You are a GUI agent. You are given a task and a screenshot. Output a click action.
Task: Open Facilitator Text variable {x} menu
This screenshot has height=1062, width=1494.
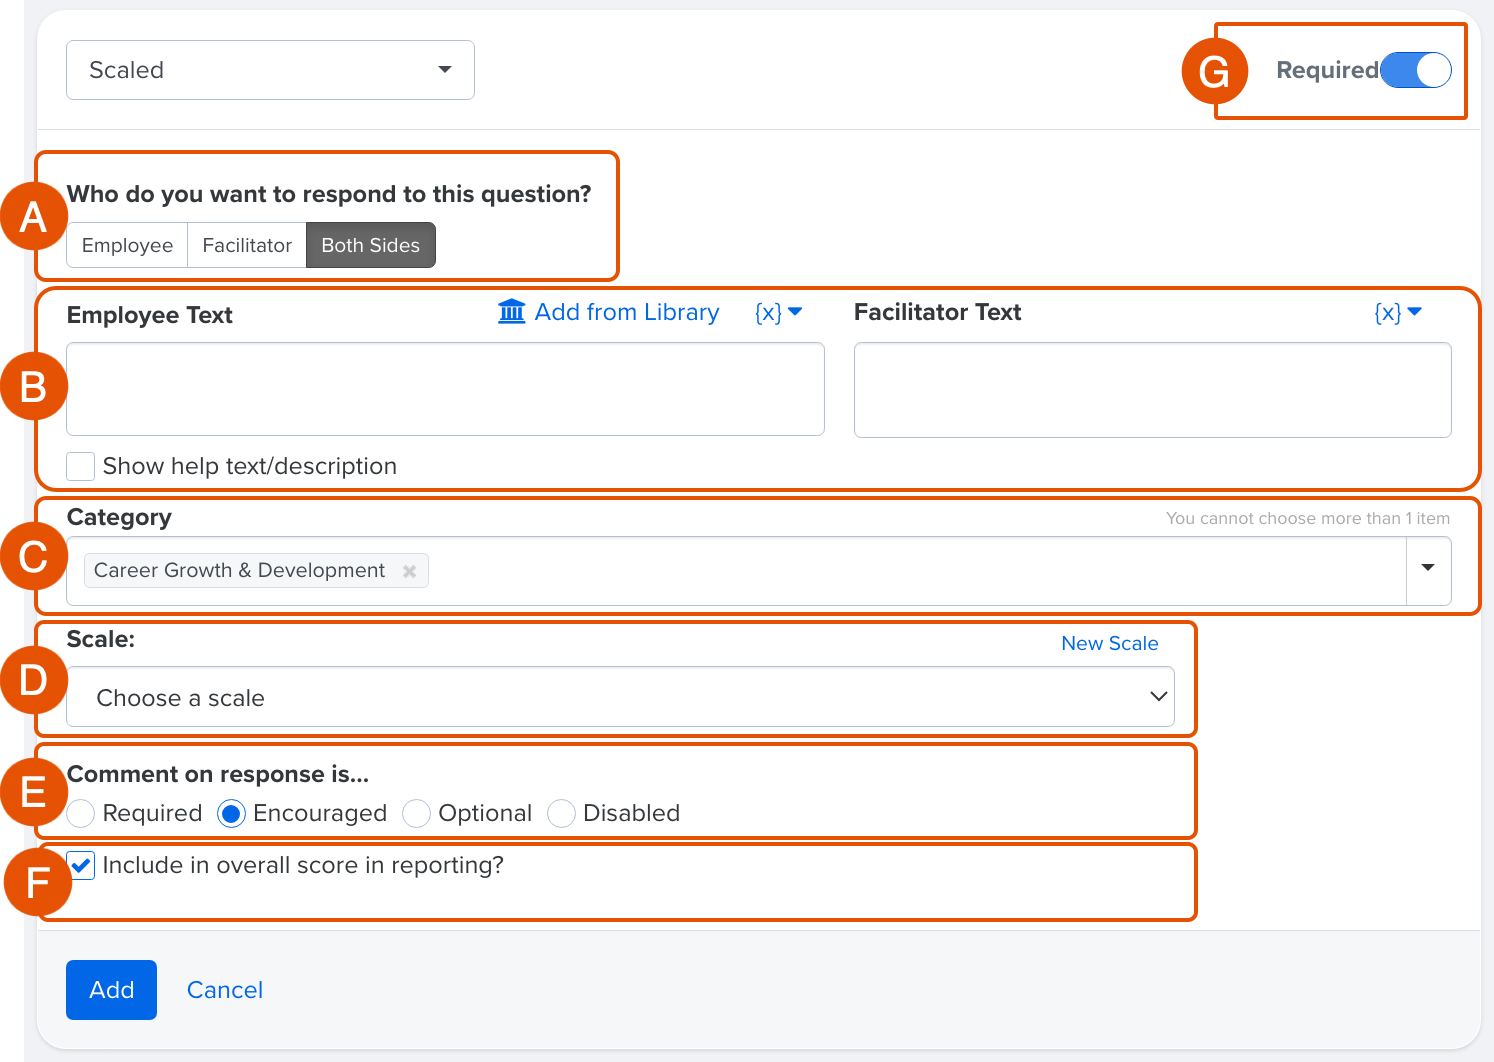[x=1397, y=312]
